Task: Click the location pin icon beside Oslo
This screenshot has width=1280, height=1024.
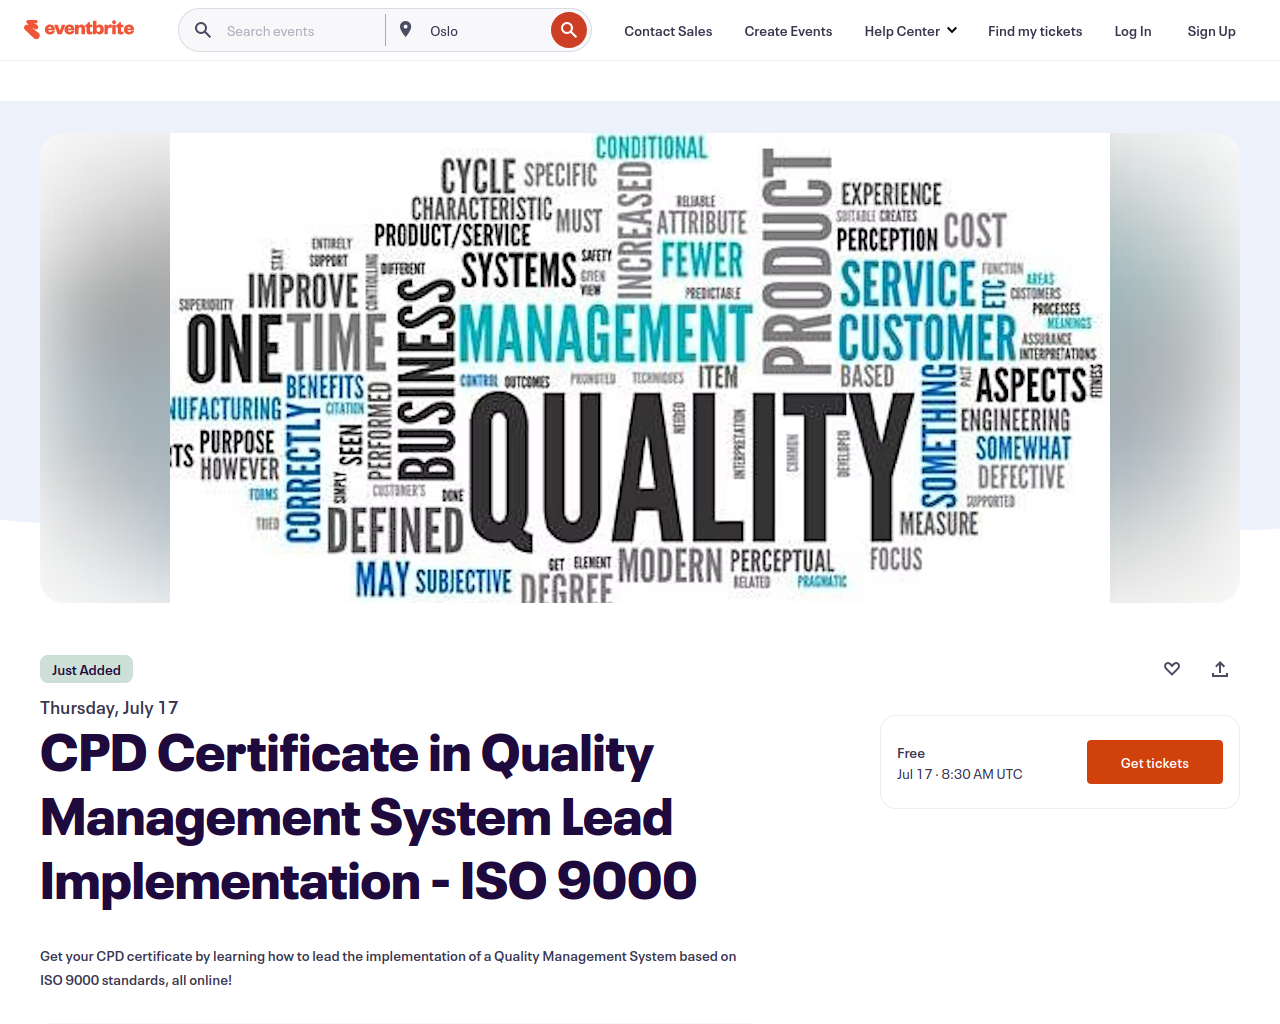Action: coord(406,30)
